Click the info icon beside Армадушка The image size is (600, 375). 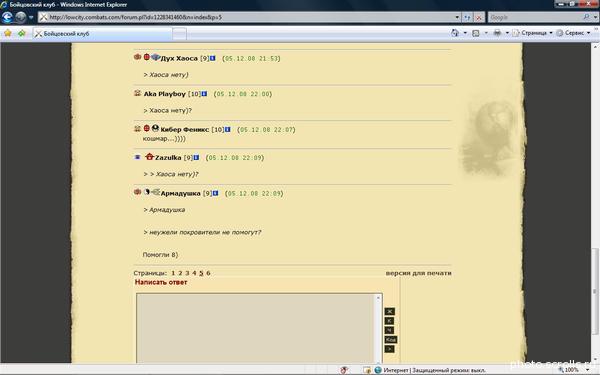(215, 193)
